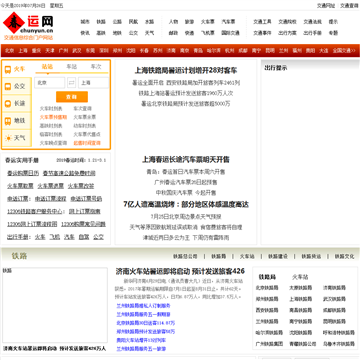
Task: Select 武汉 in the red city bar
Action: [77, 51]
